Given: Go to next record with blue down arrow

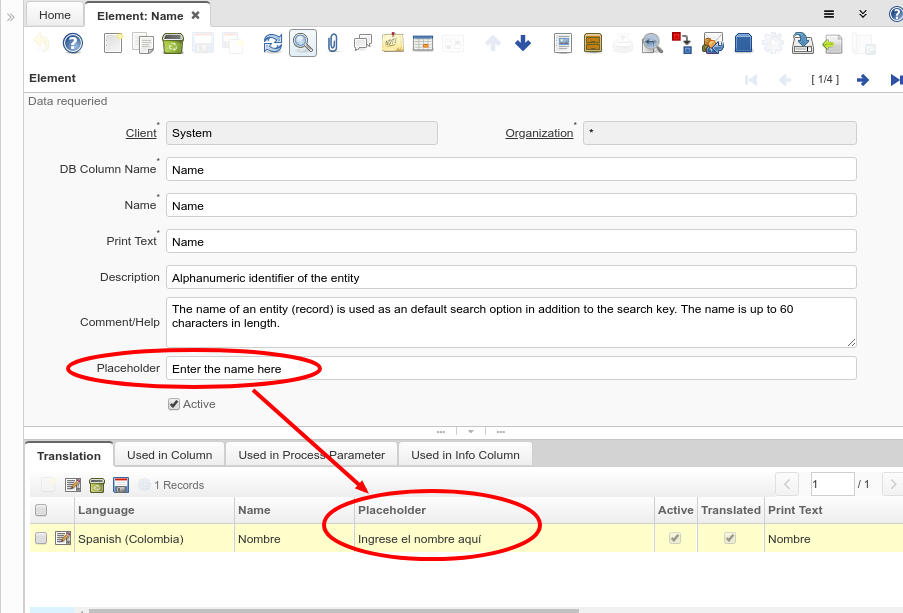Looking at the screenshot, I should pos(523,43).
